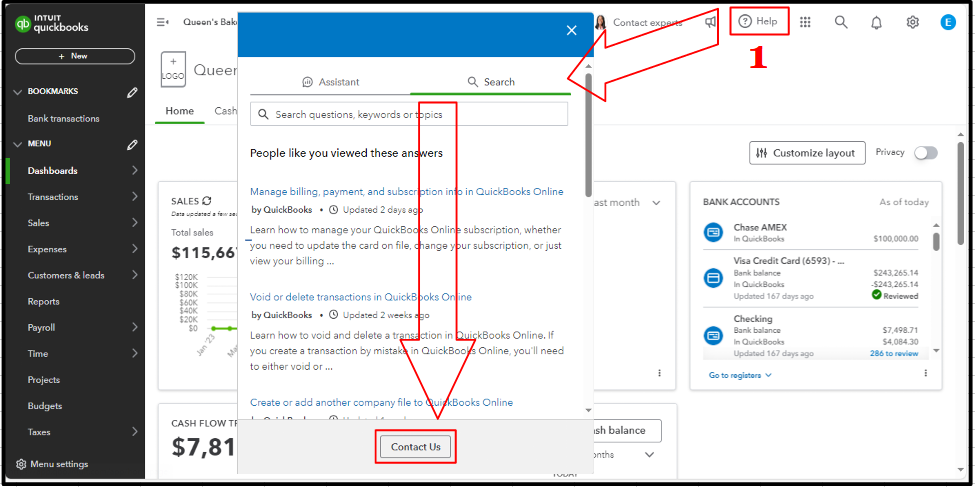
Task: Open the apps grid icon
Action: click(x=805, y=22)
